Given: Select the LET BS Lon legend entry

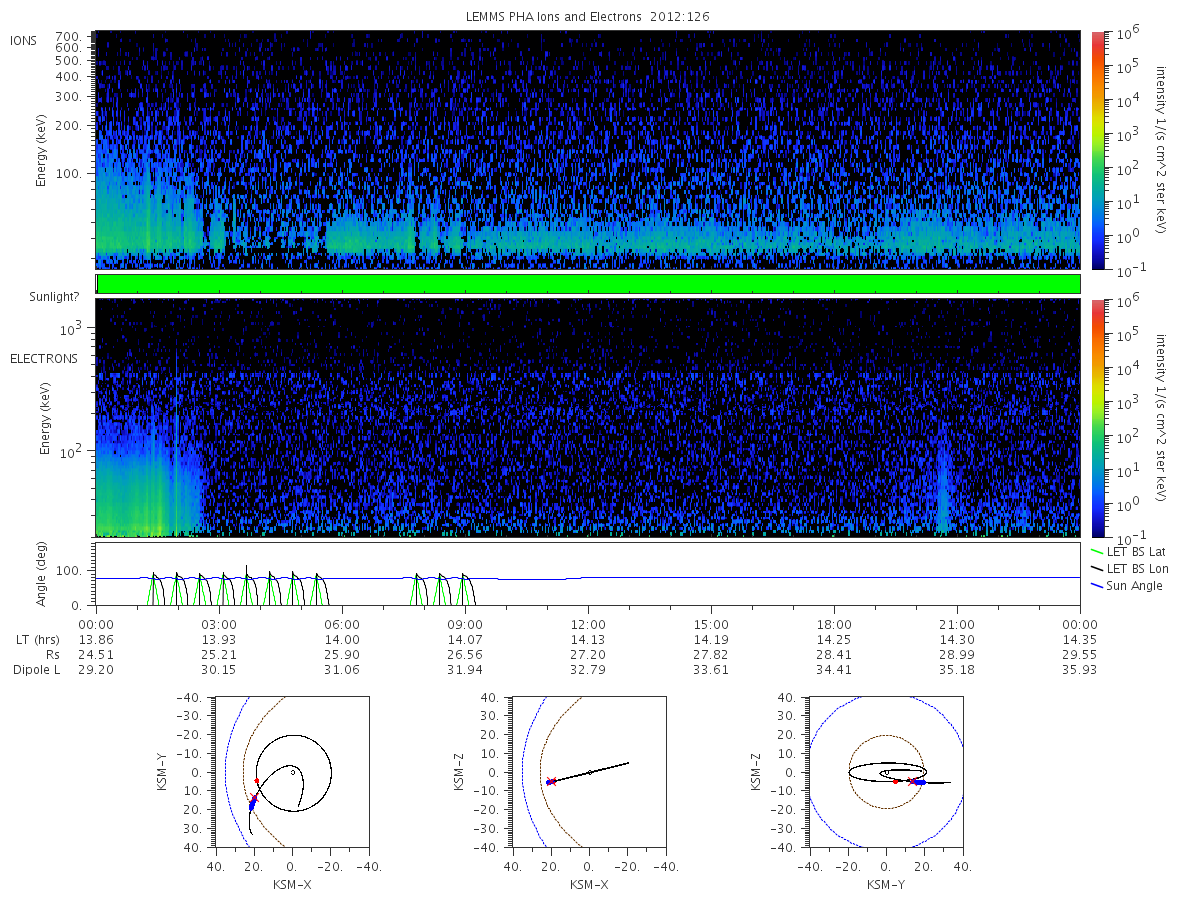Looking at the screenshot, I should pyautogui.click(x=1128, y=568).
